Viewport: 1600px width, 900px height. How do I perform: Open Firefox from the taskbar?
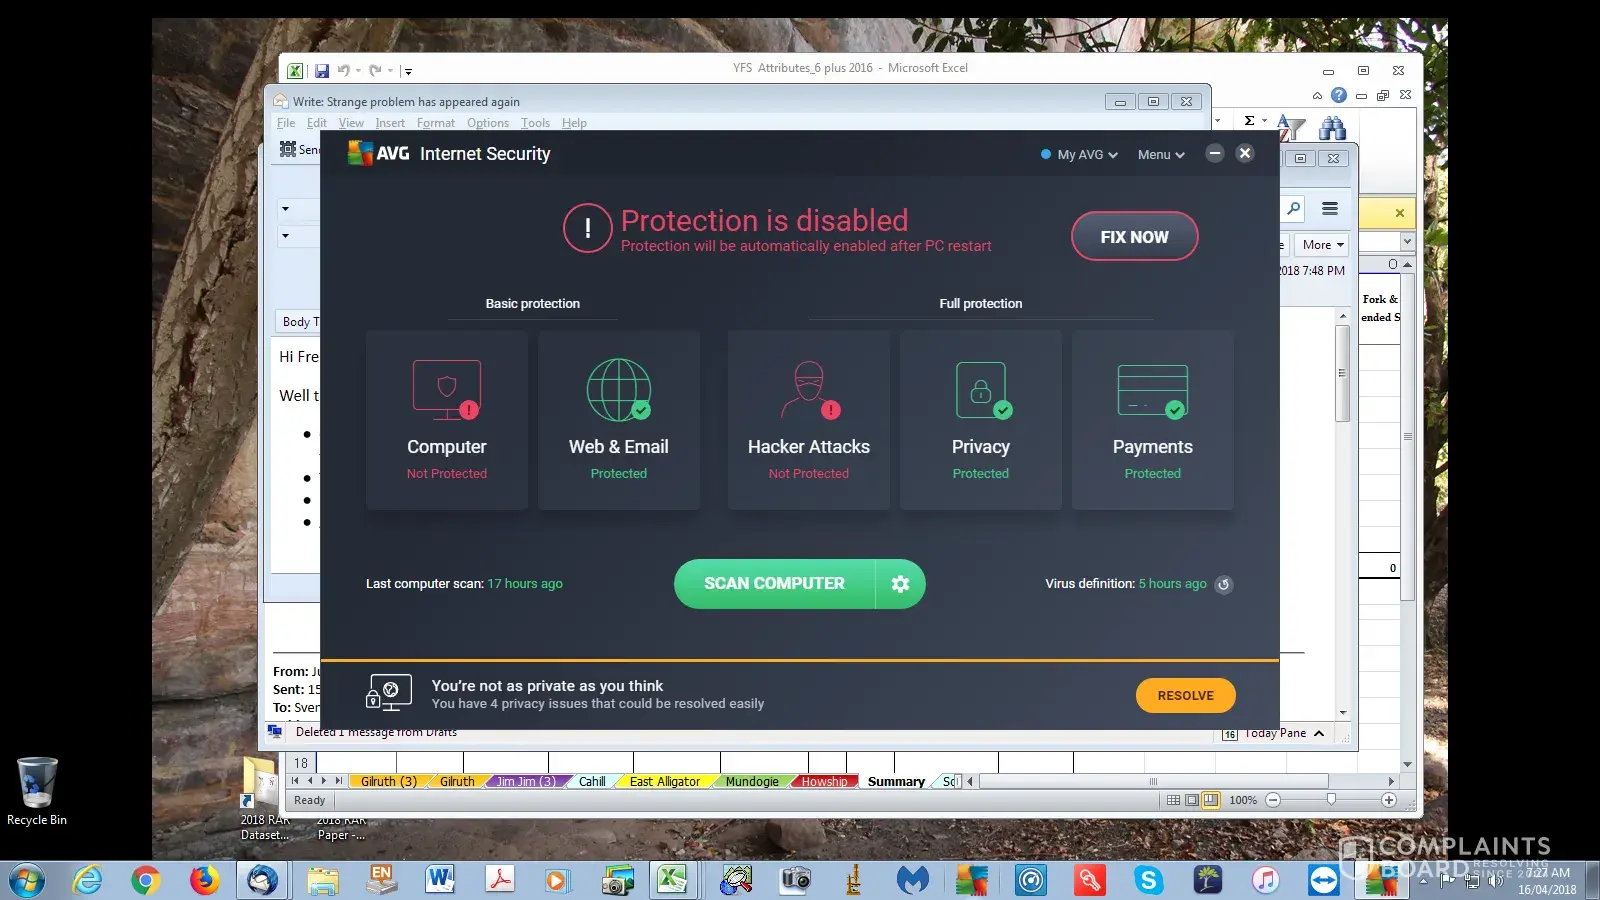click(204, 880)
